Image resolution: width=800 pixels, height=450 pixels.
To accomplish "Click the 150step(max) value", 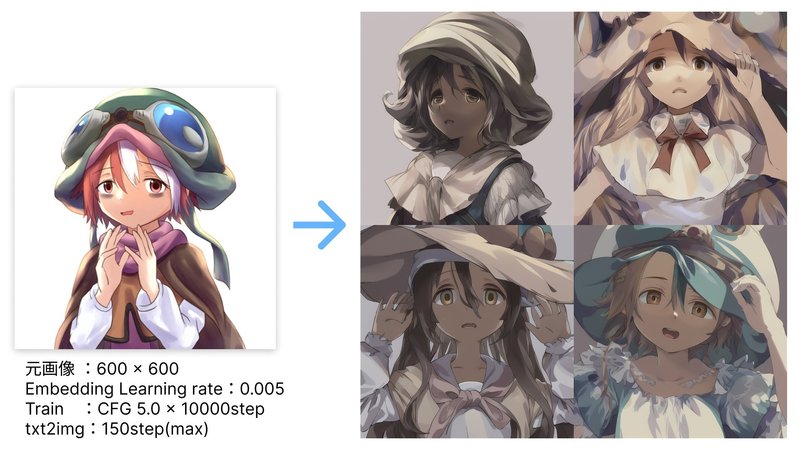I will click(155, 429).
